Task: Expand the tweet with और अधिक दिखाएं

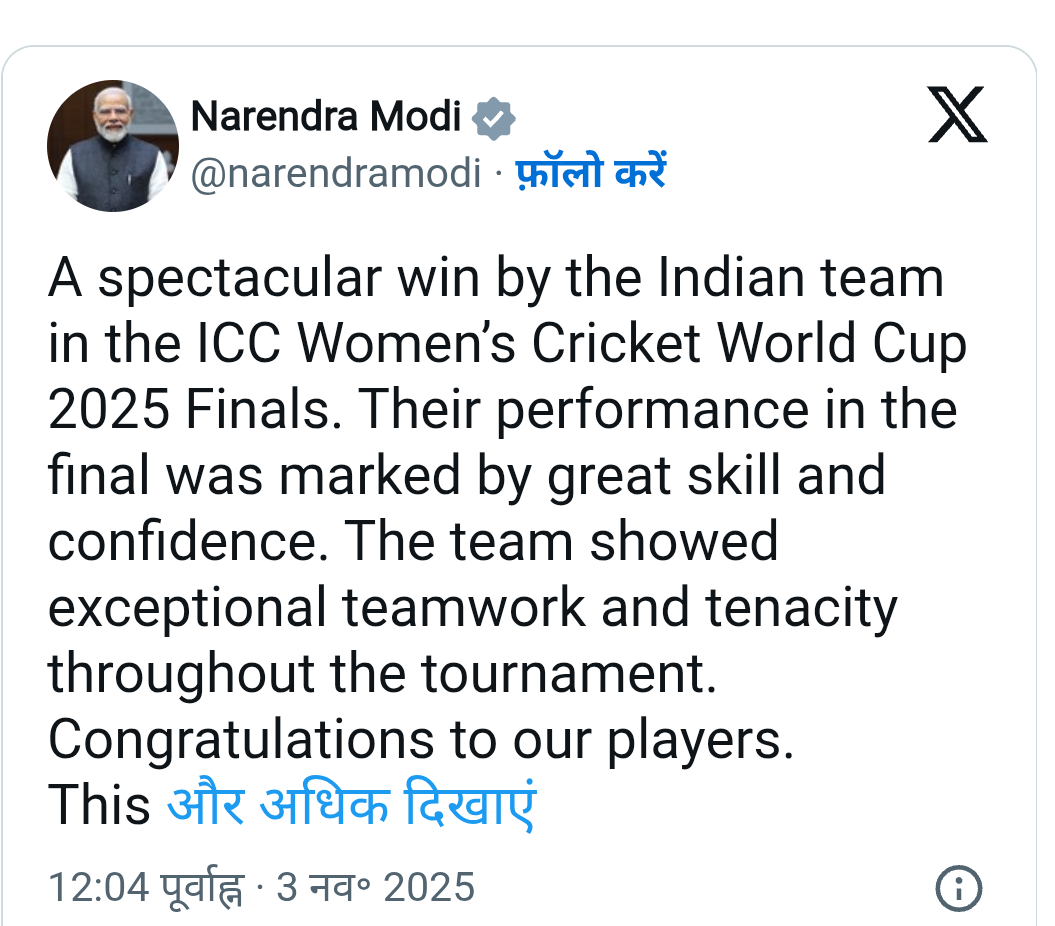Action: (351, 806)
